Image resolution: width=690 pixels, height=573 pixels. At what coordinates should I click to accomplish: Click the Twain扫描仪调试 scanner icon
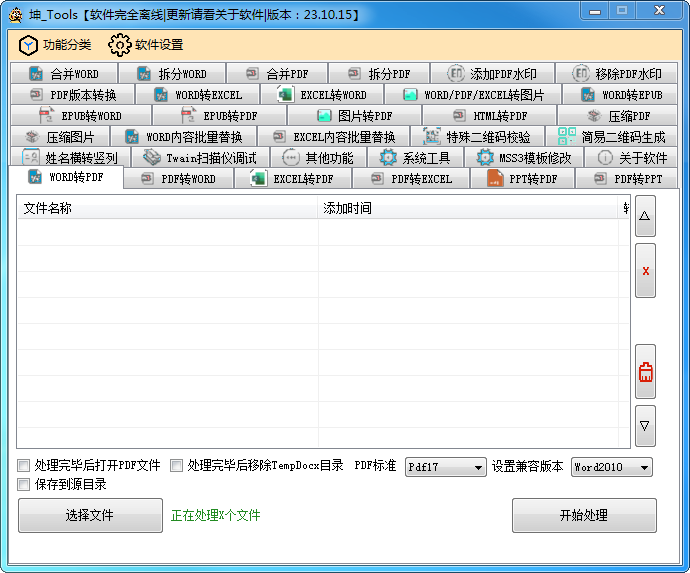tap(152, 157)
